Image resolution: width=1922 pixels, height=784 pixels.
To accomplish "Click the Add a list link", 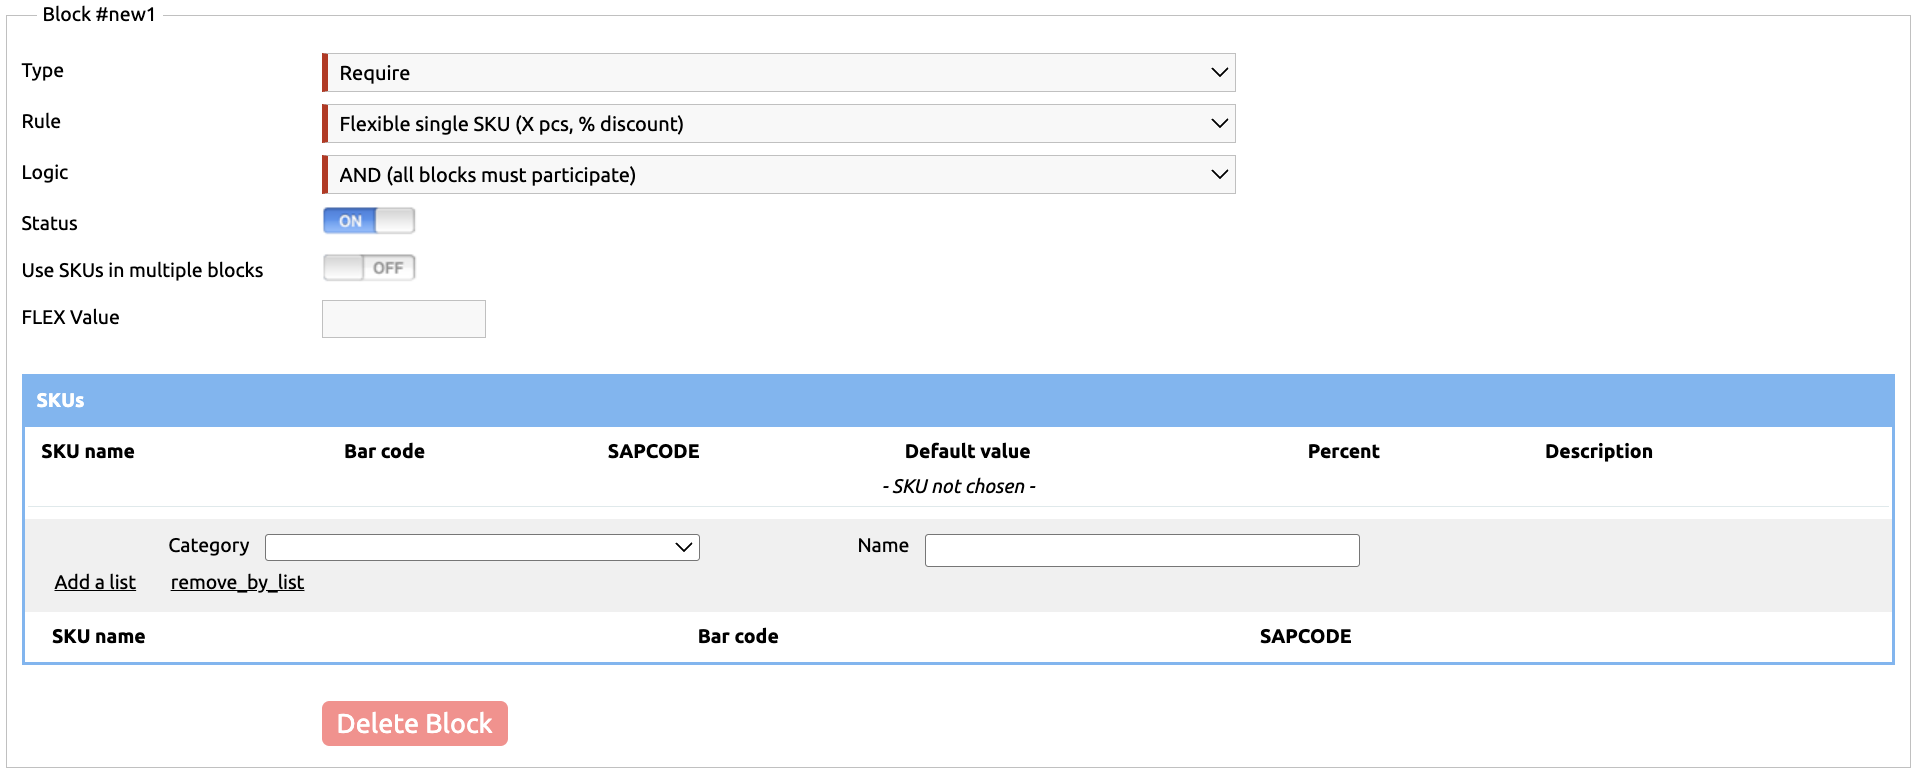I will tap(95, 582).
